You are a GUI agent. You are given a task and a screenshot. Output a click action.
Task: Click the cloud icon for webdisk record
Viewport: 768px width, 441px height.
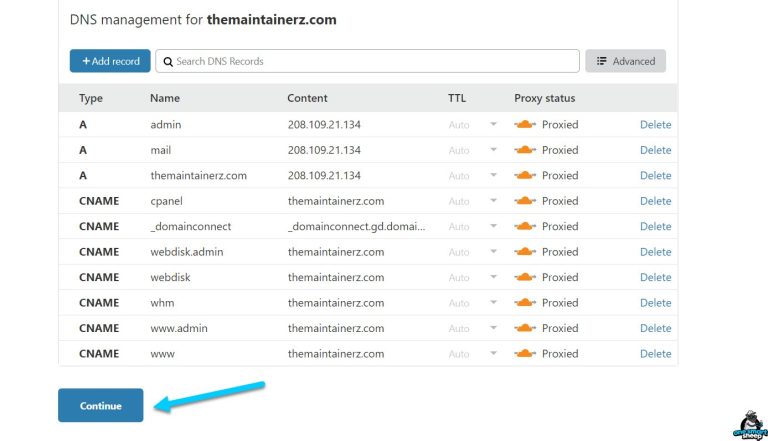[x=525, y=278]
